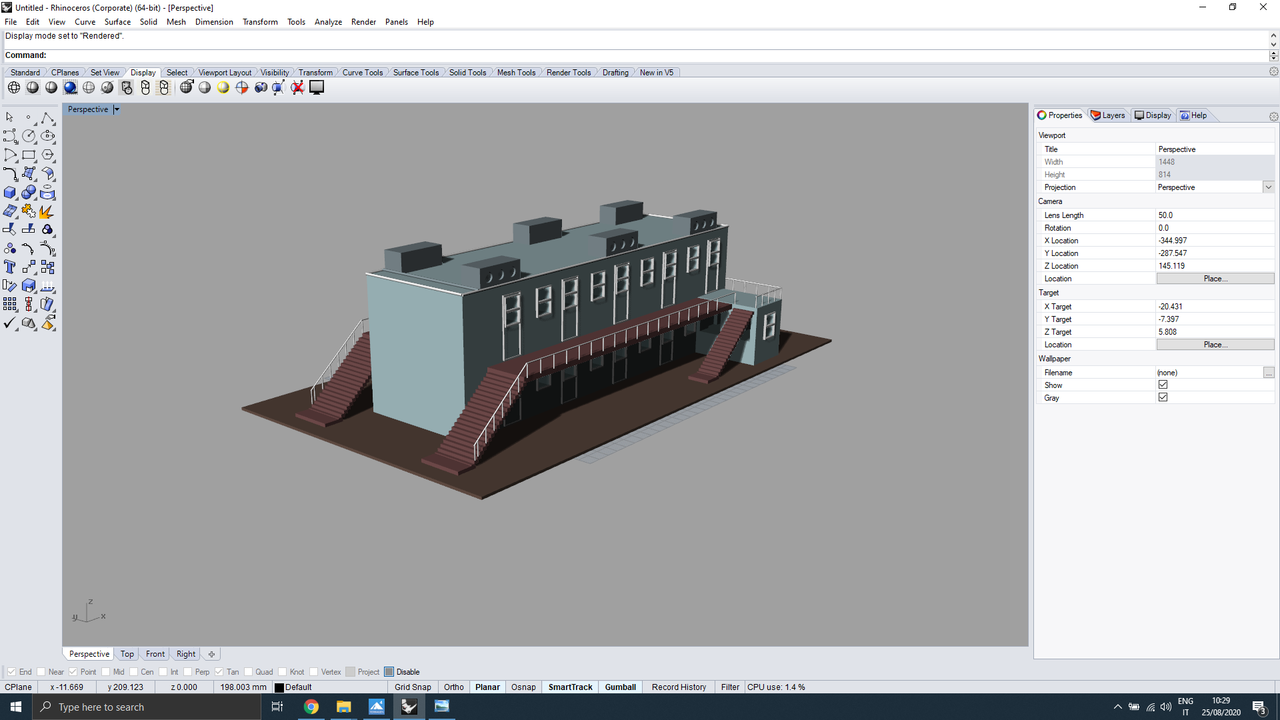This screenshot has height=720, width=1280.
Task: Select the Box solid tool
Action: coord(9,191)
